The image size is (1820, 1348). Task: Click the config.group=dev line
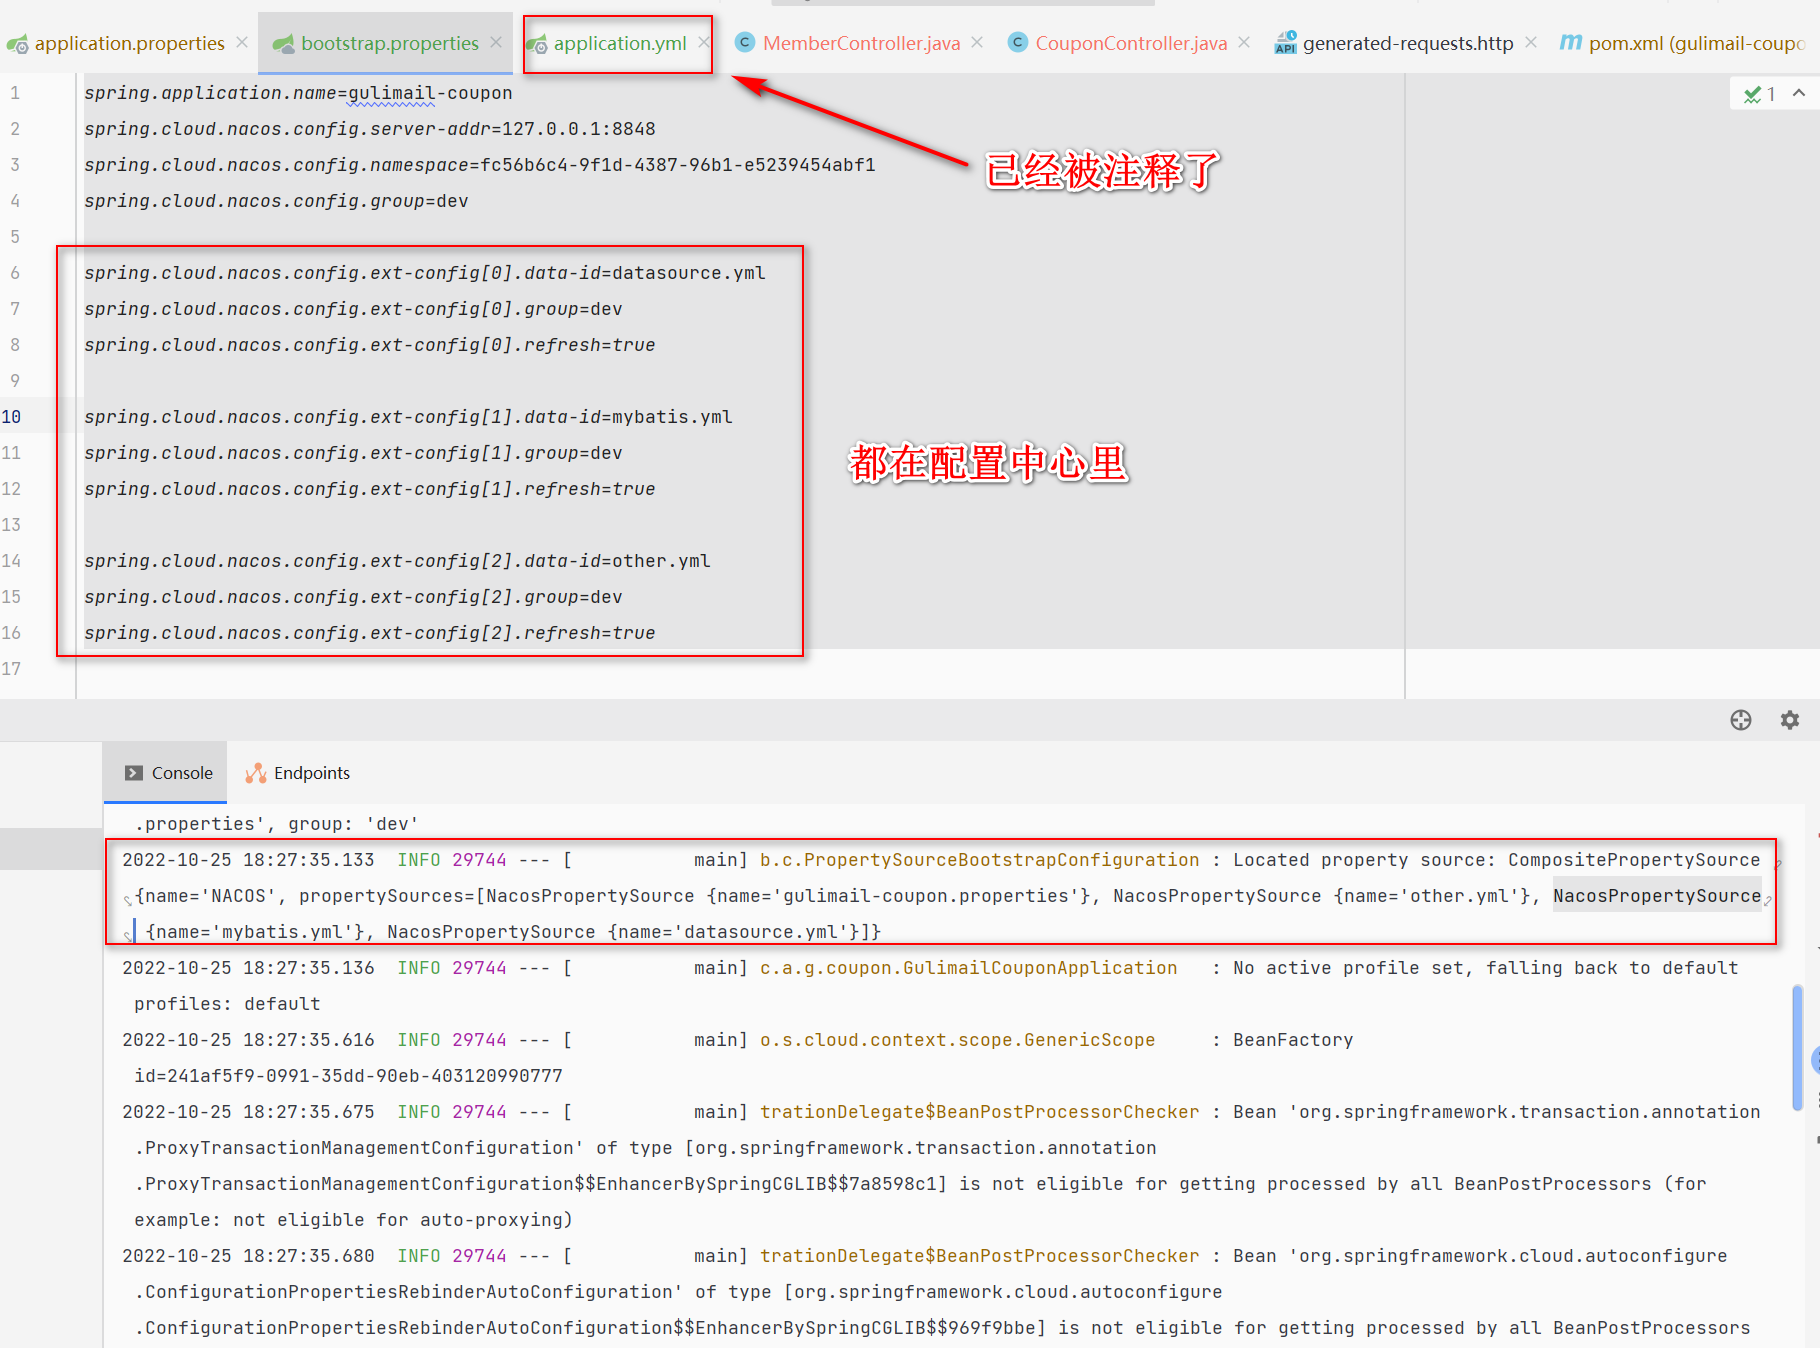[x=276, y=201]
